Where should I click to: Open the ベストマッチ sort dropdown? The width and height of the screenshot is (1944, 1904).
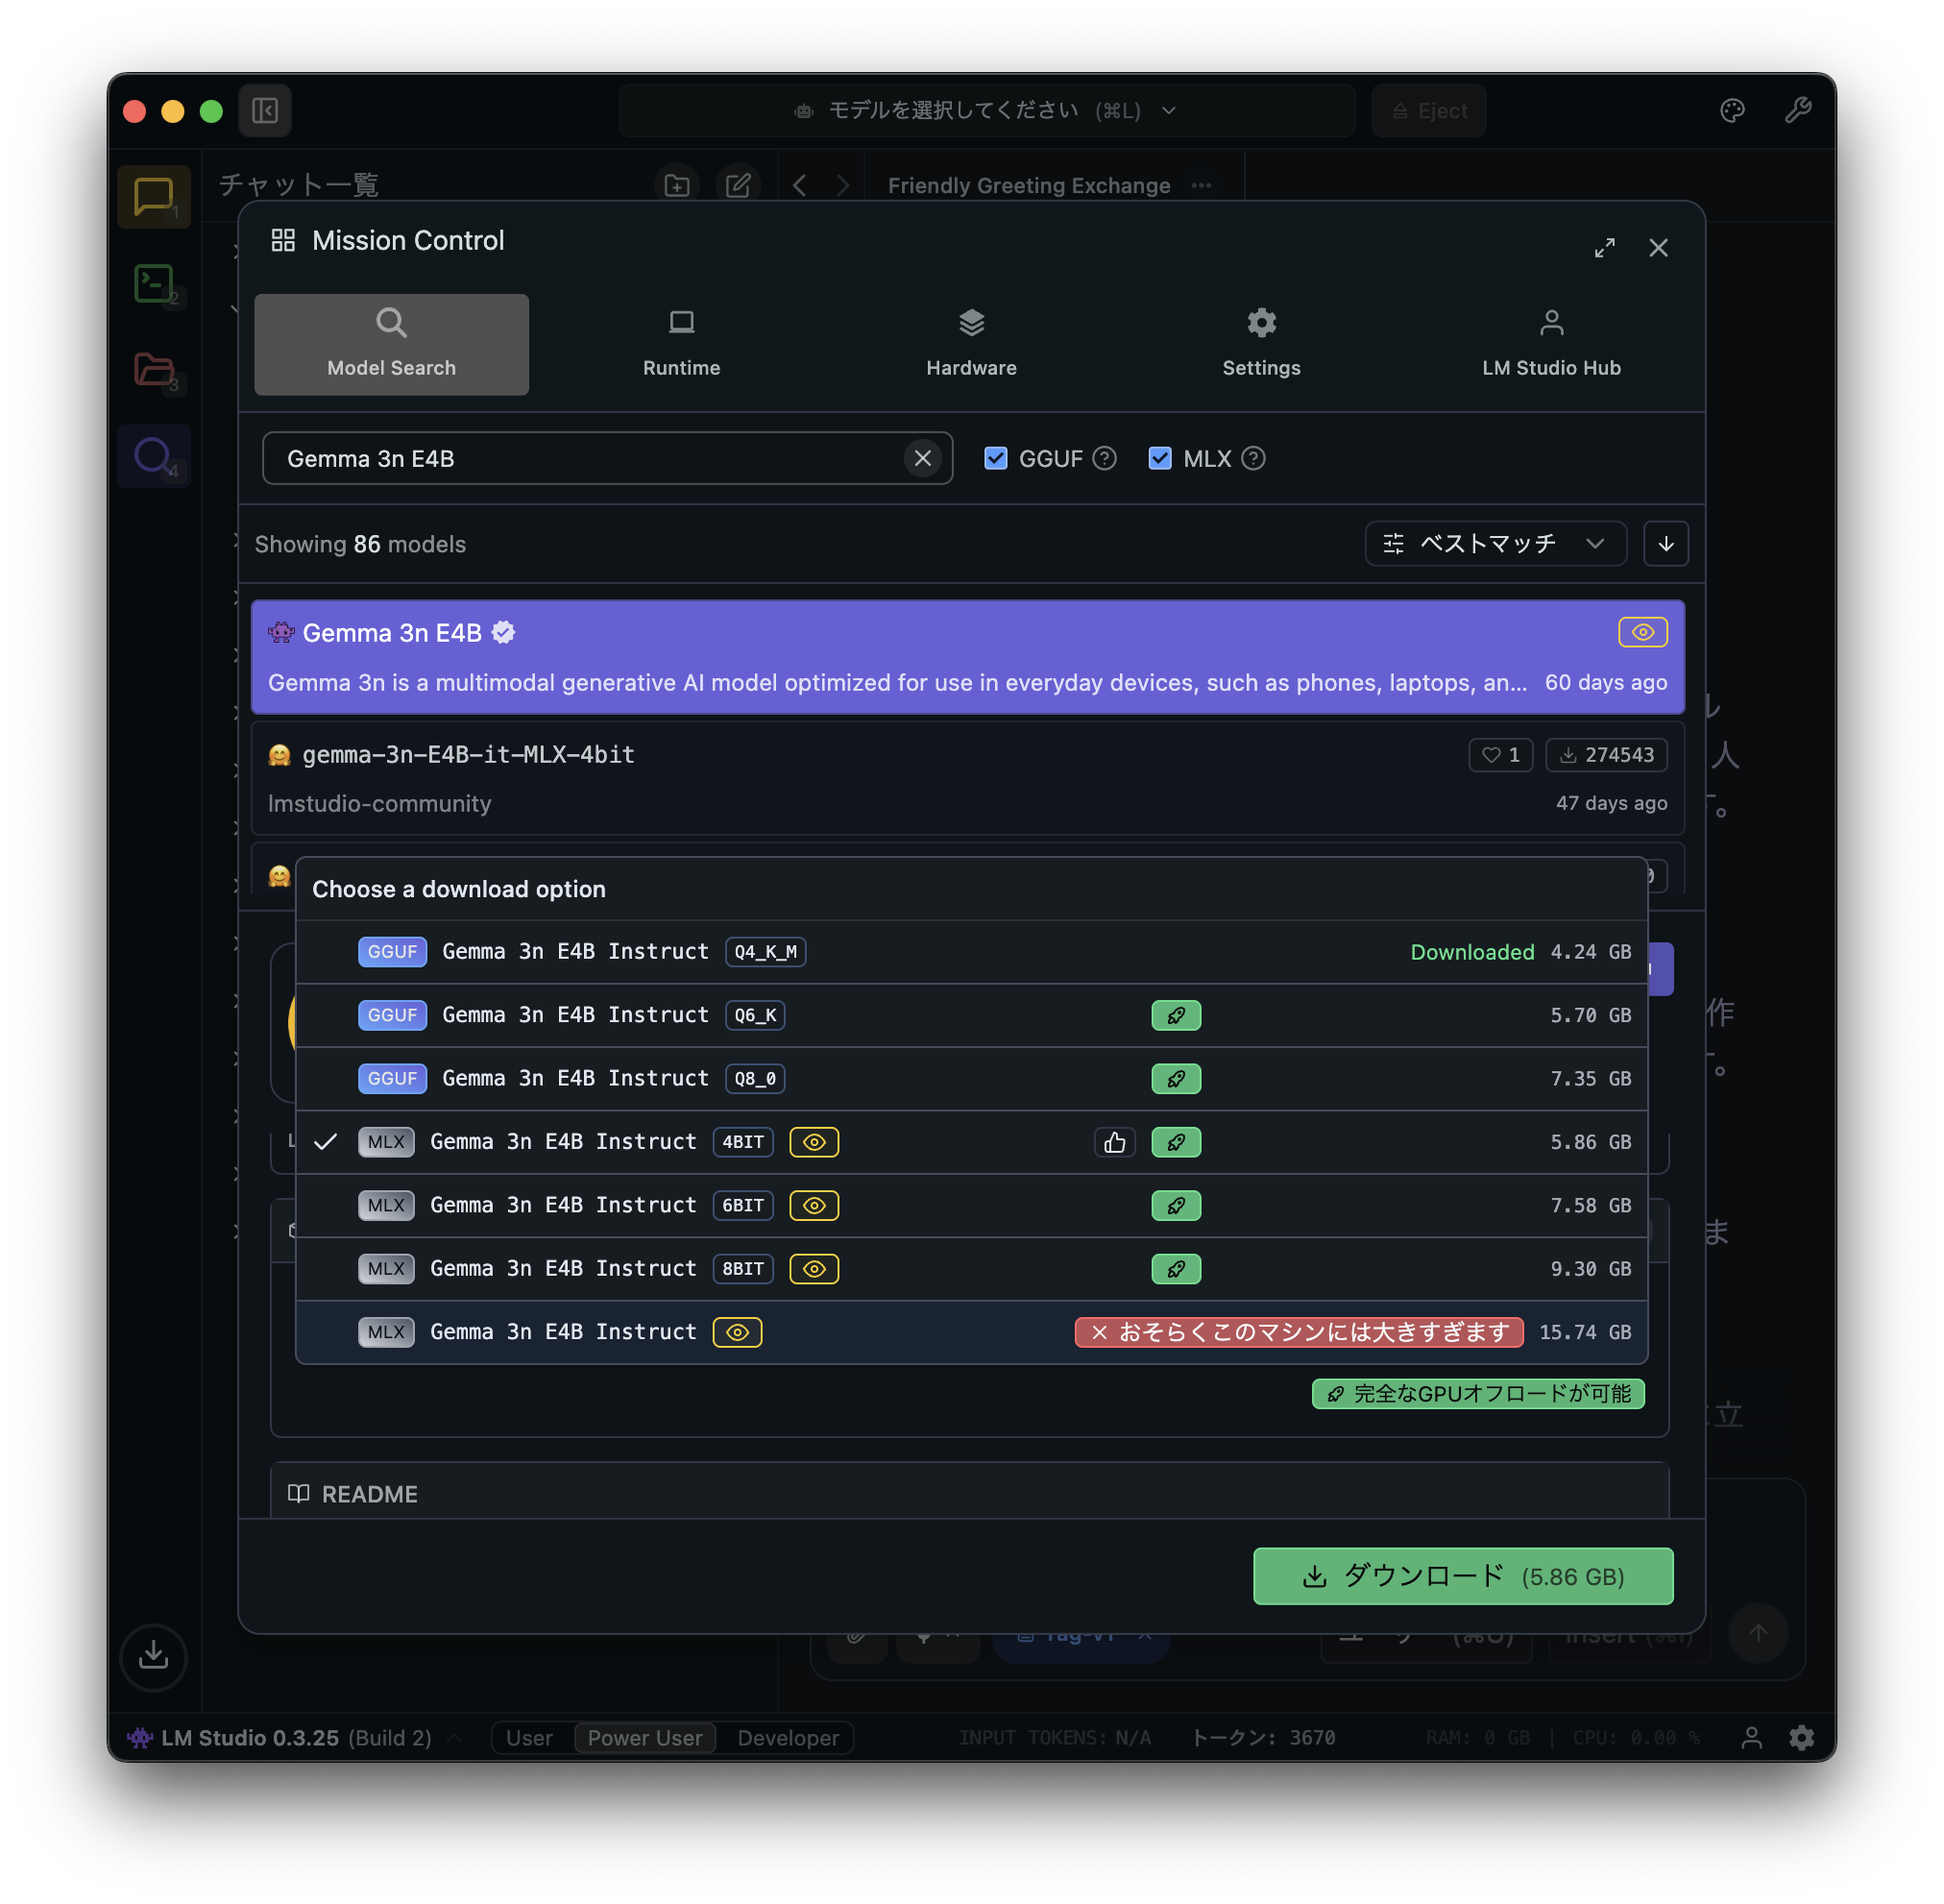1495,543
